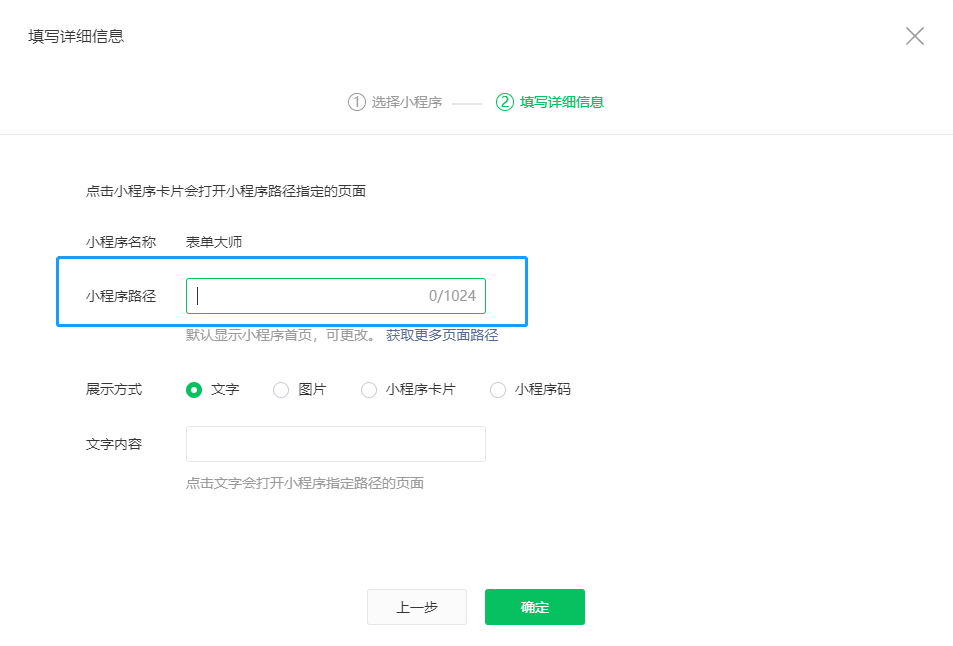This screenshot has height=646, width=953.
Task: Close the 填写详细信息 dialog
Action: (914, 37)
